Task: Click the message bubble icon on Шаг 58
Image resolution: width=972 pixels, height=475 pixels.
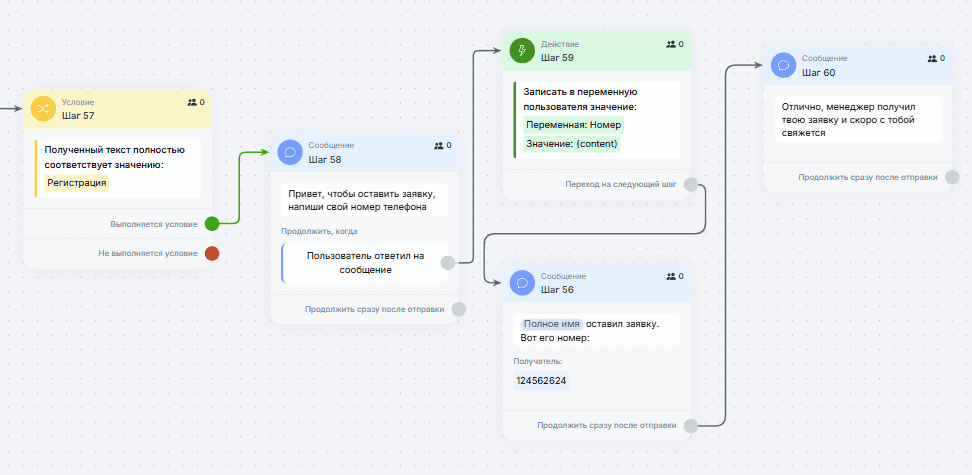Action: (289, 152)
